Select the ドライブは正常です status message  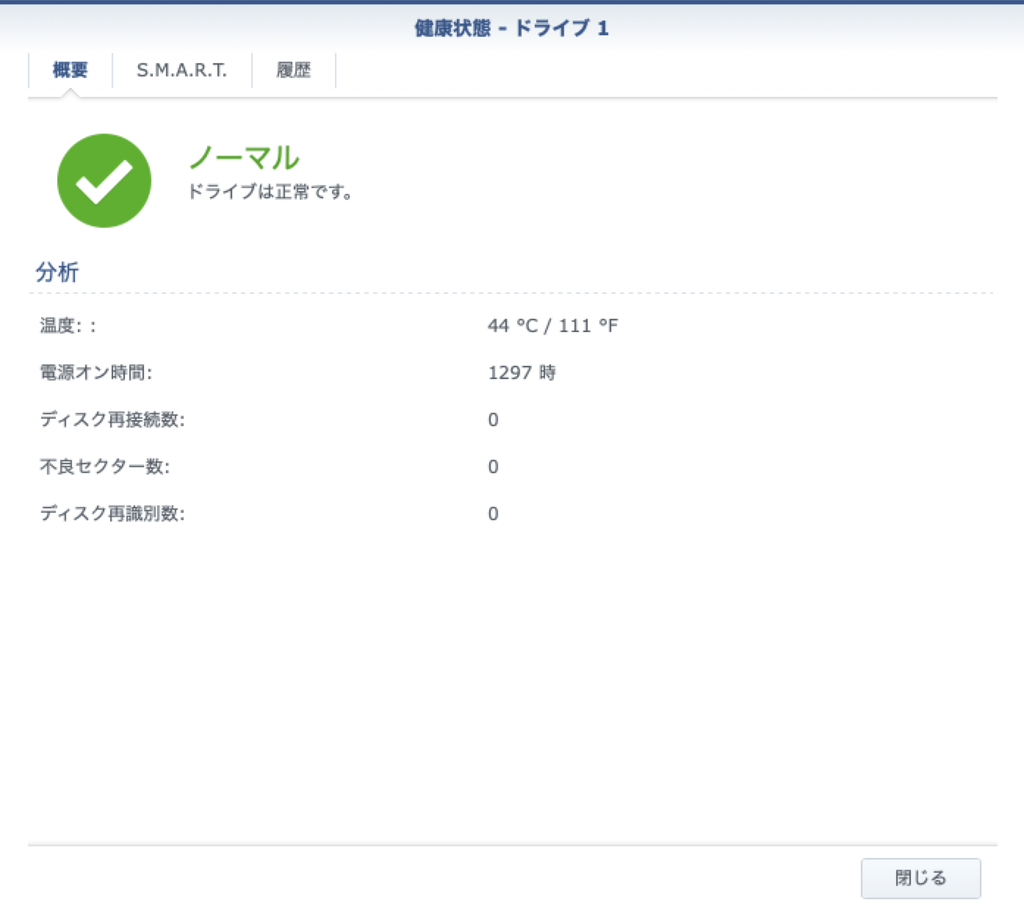point(271,192)
